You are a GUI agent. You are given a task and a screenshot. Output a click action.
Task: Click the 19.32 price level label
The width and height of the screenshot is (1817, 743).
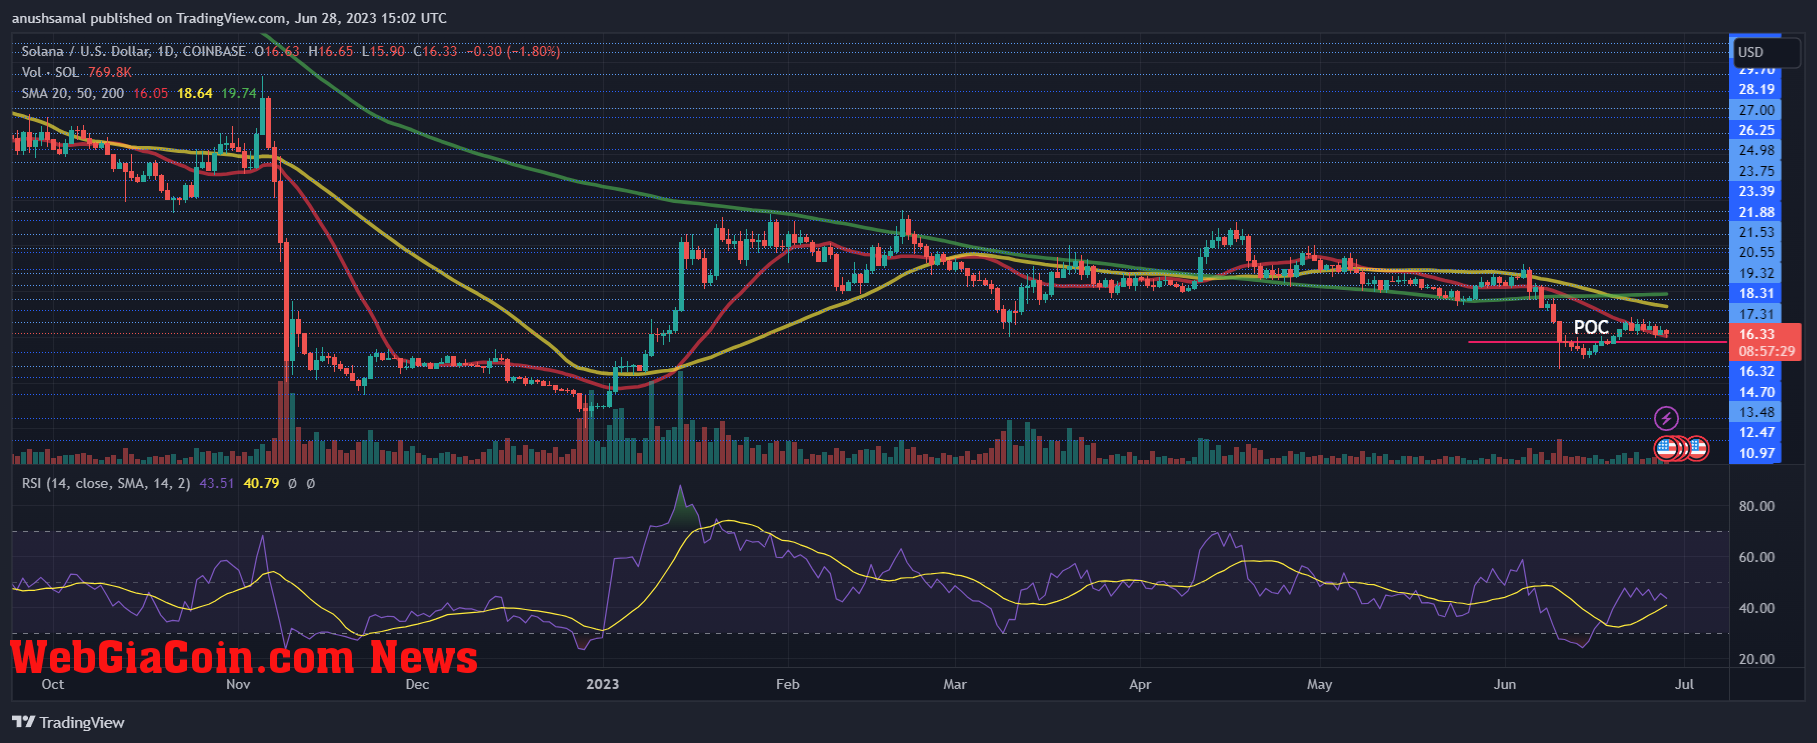click(1757, 273)
